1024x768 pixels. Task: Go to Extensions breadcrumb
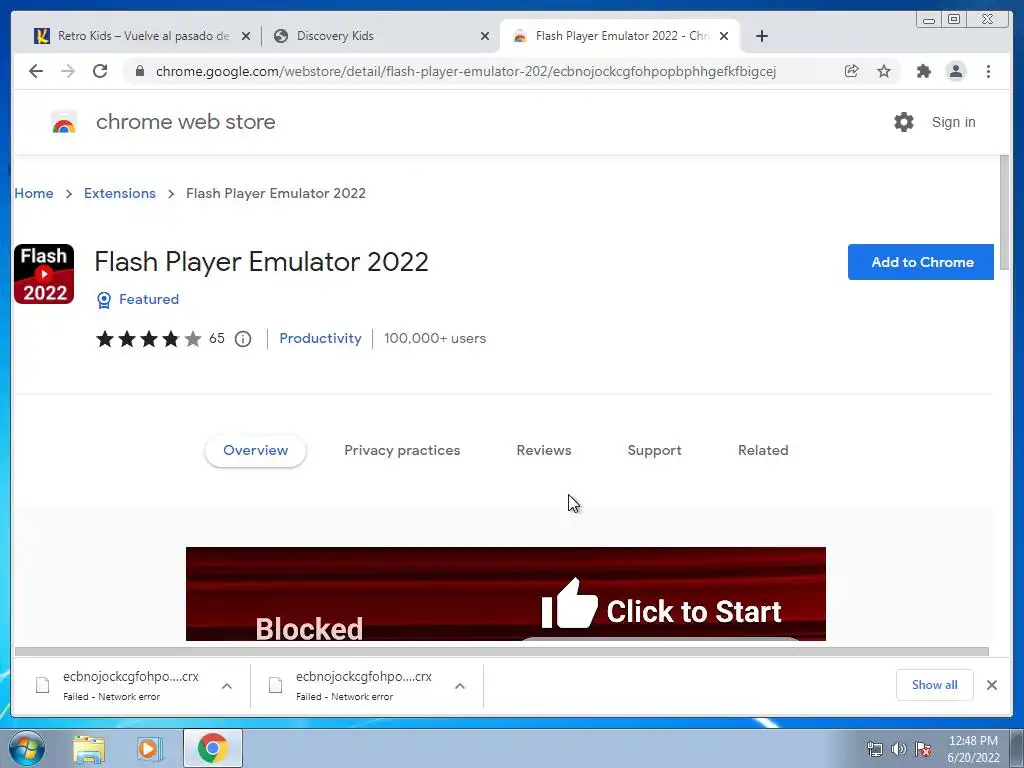pyautogui.click(x=120, y=193)
